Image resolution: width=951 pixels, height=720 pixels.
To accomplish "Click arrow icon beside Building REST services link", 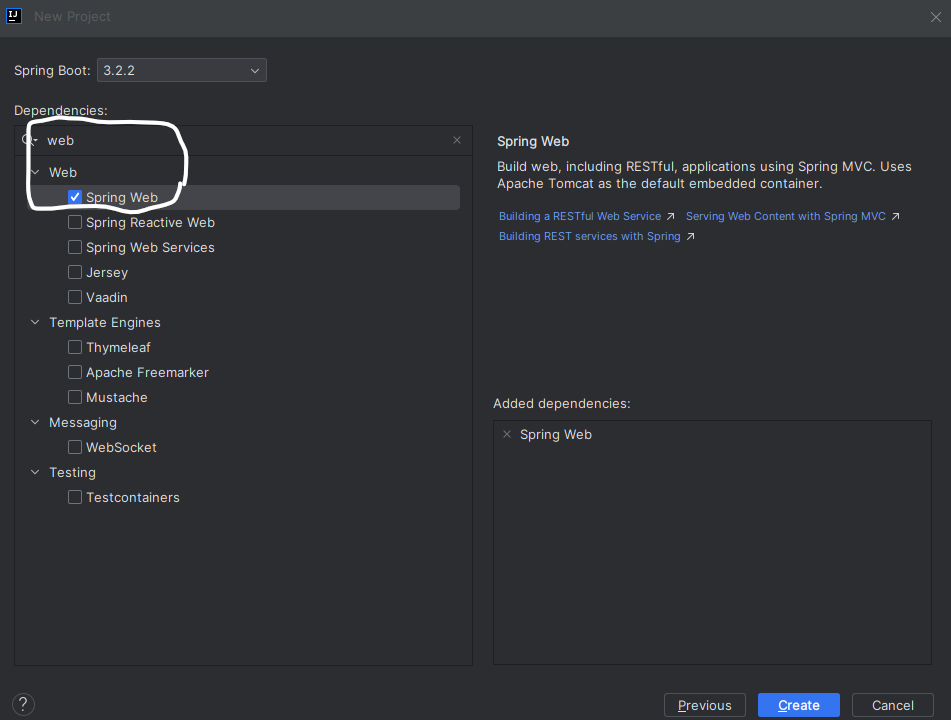I will 690,237.
